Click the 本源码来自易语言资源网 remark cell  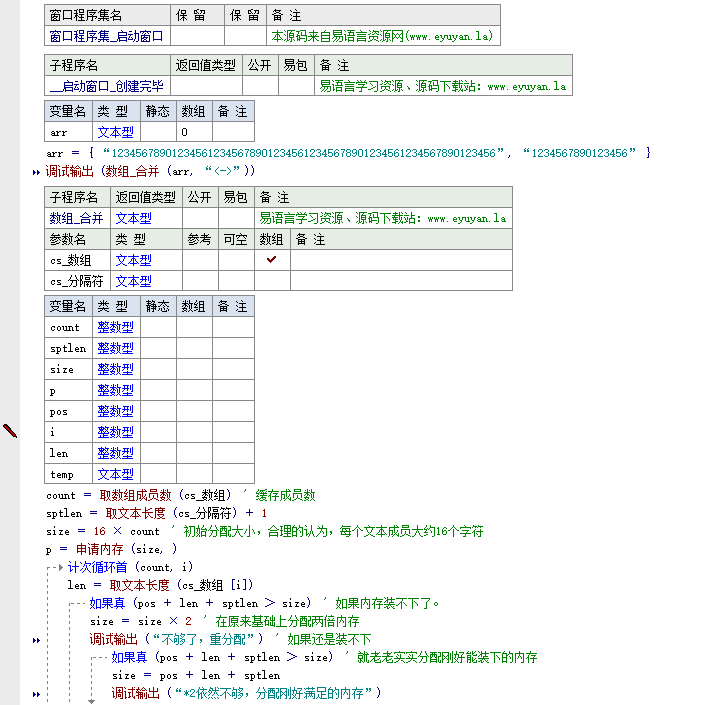[x=383, y=36]
